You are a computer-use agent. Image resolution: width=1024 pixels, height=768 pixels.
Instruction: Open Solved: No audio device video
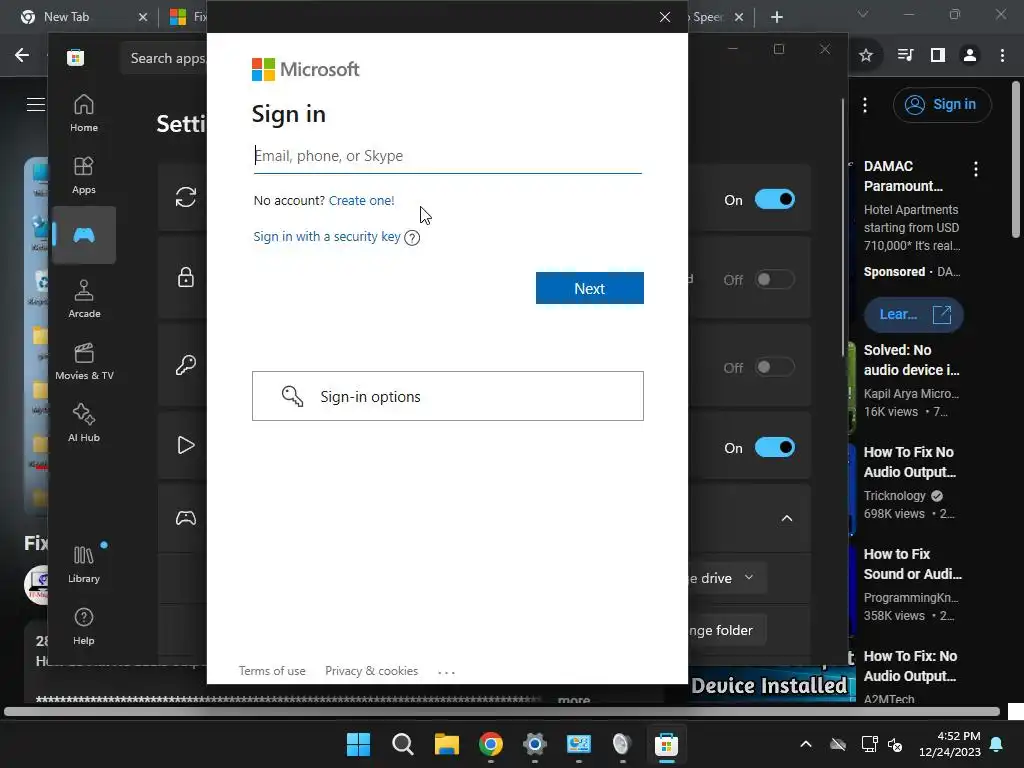912,360
